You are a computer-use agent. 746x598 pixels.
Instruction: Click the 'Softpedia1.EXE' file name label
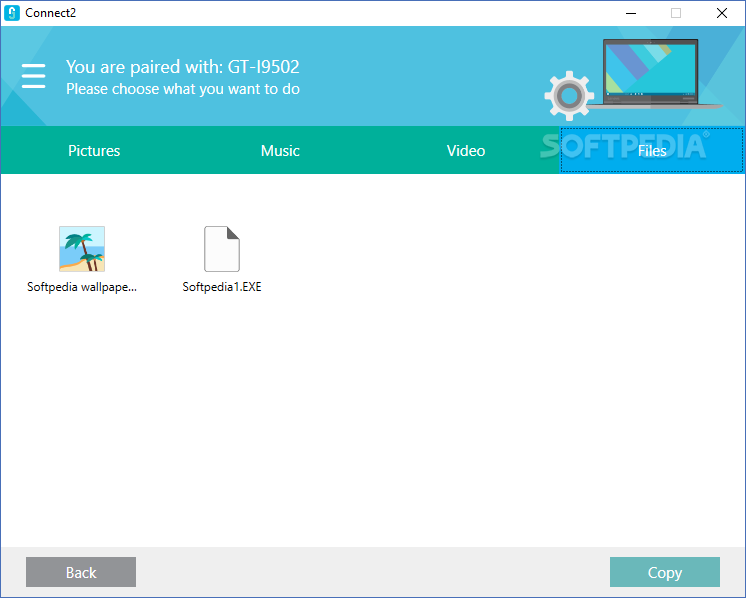pos(222,287)
